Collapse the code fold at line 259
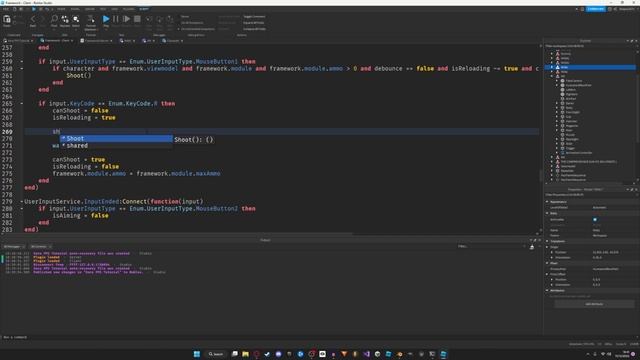Screen dimensions: 640x360 (x=22, y=62)
